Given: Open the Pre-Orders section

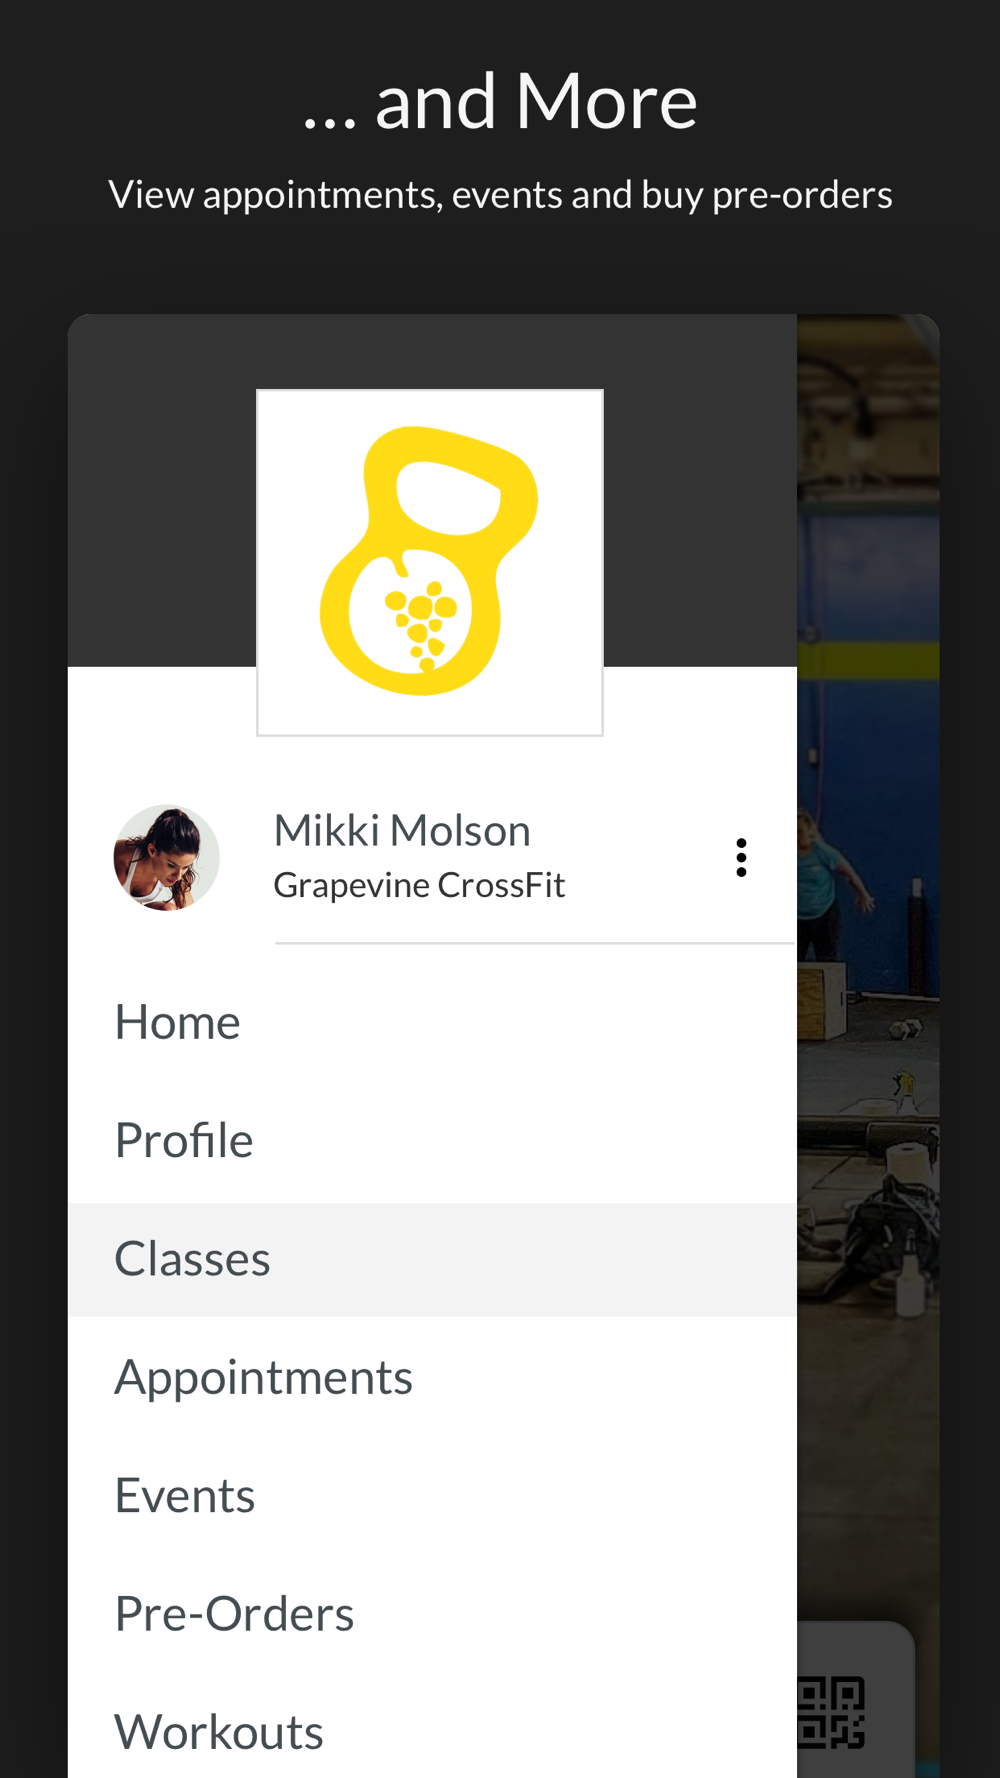Looking at the screenshot, I should (432, 1614).
